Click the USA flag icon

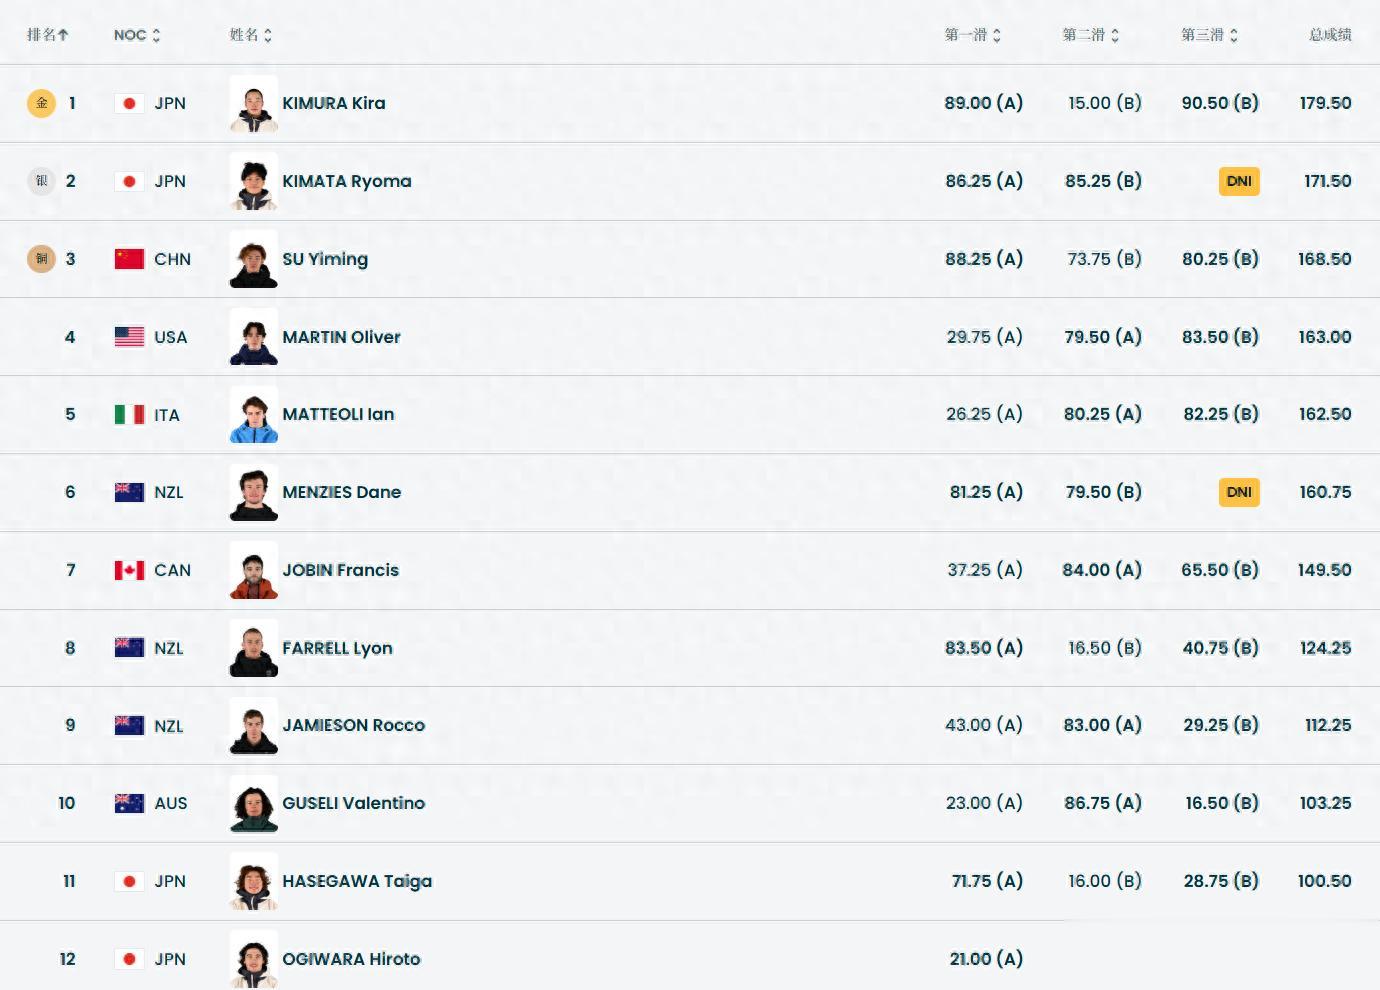coord(129,337)
